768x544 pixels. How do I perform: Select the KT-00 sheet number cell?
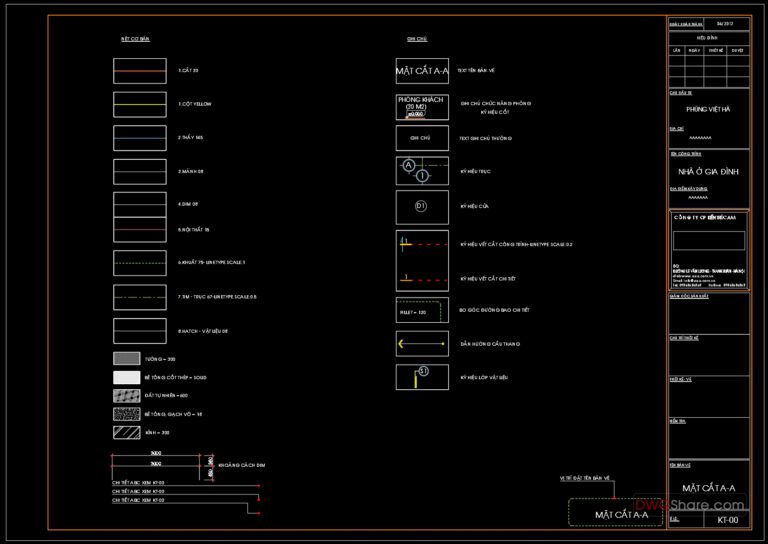(x=727, y=520)
